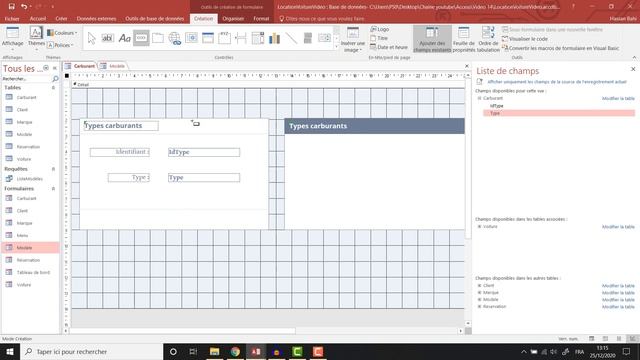Screen dimensions: 640x360
Task: Save the database with the save icon
Action: point(11,6)
